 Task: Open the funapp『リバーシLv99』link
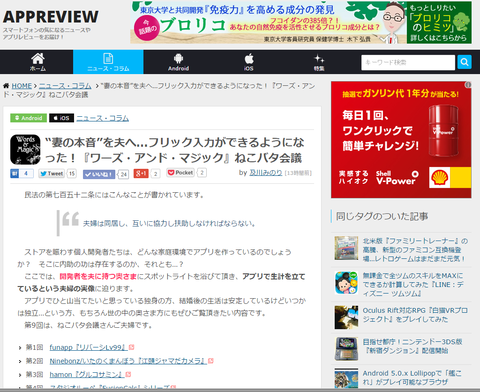click(89, 347)
